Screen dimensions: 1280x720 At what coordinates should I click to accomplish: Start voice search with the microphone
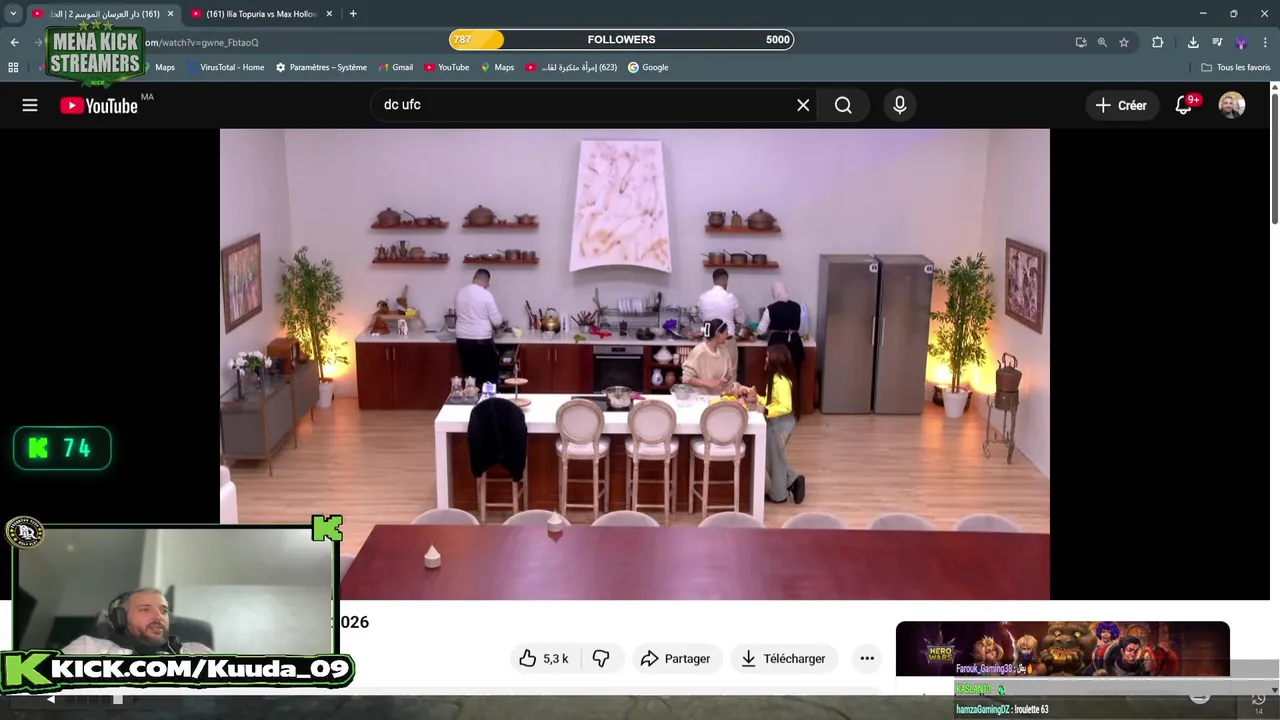(900, 105)
